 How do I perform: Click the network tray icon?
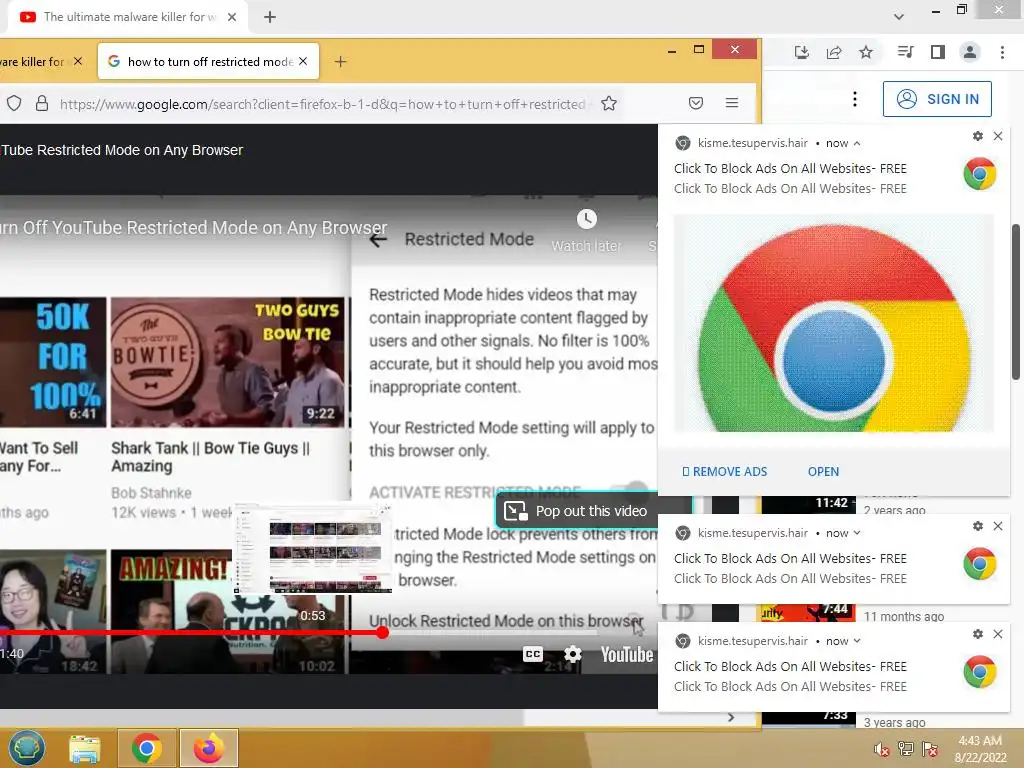tap(906, 749)
